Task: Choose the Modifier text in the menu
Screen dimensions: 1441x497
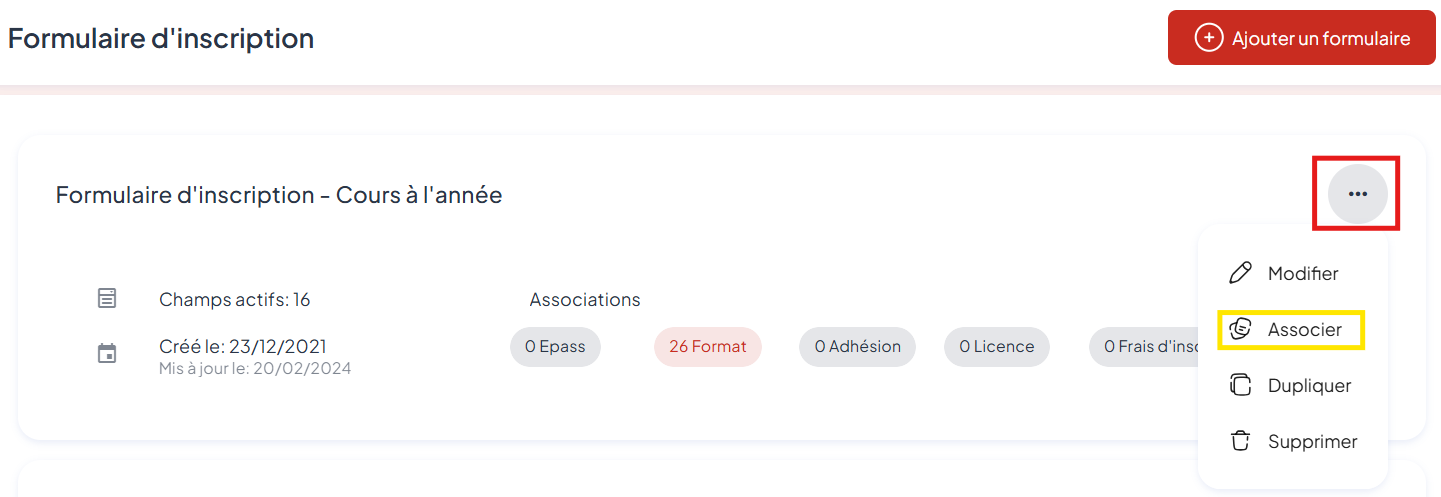Action: (x=1302, y=273)
